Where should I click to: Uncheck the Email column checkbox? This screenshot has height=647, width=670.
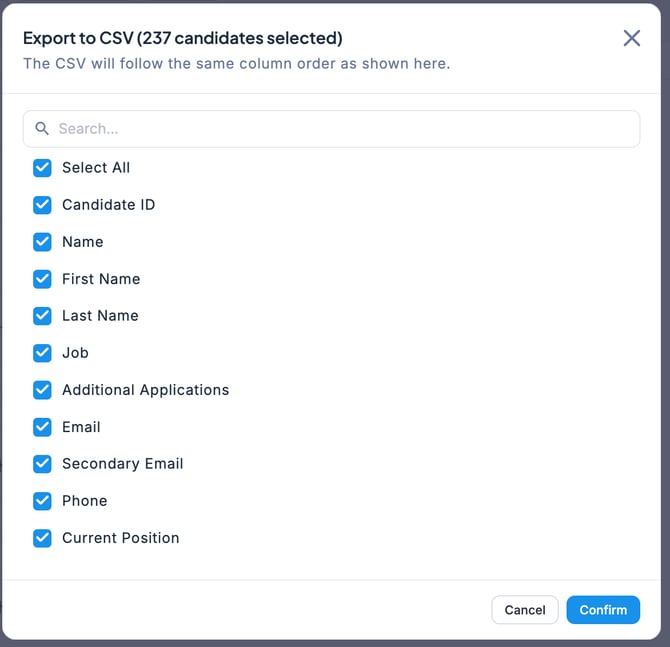[x=42, y=427]
